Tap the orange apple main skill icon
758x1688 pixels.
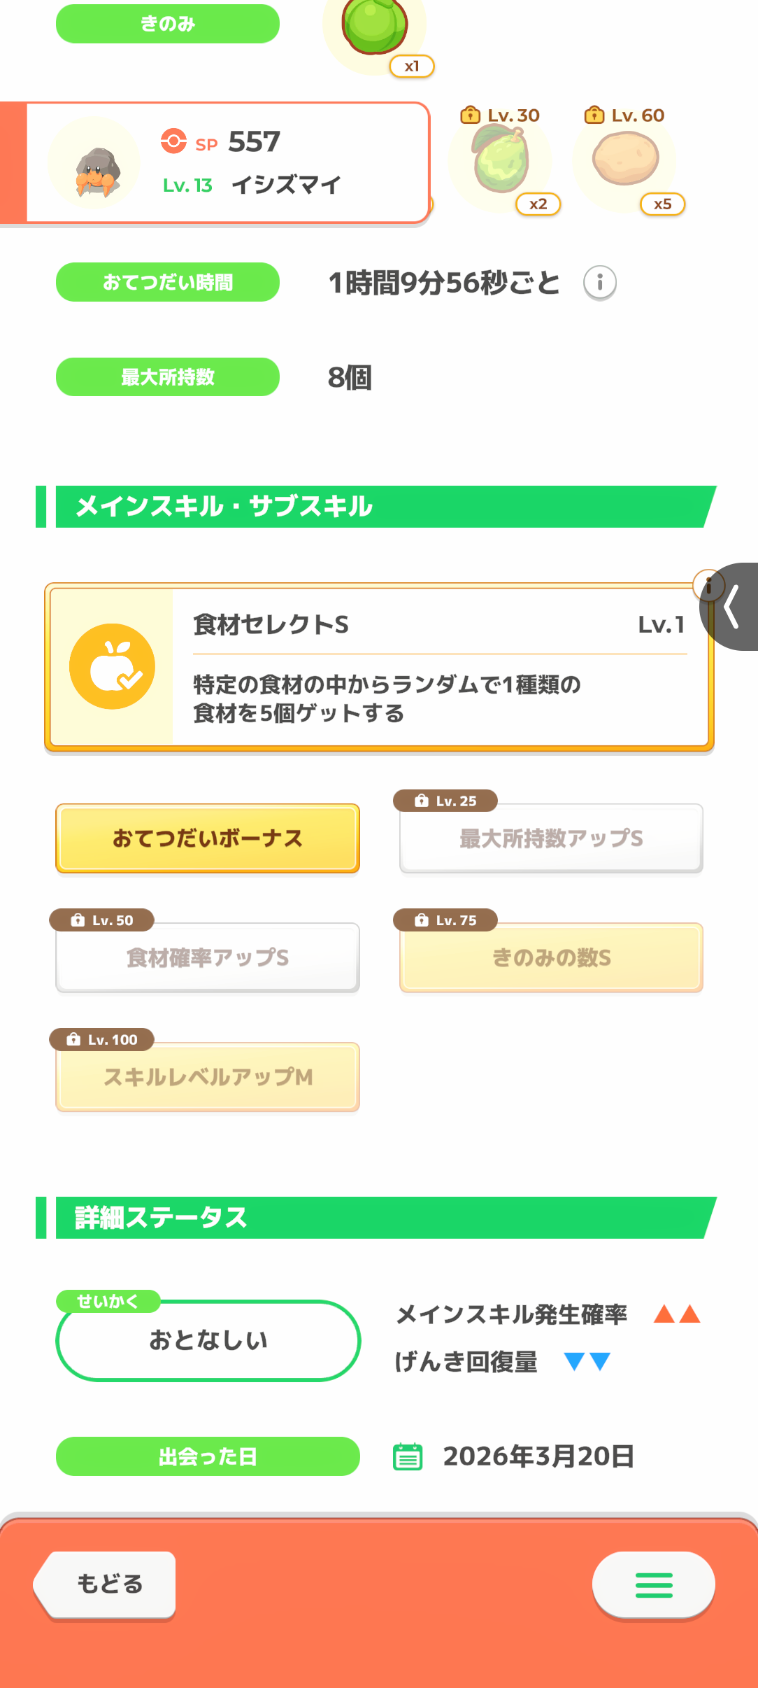tap(112, 667)
